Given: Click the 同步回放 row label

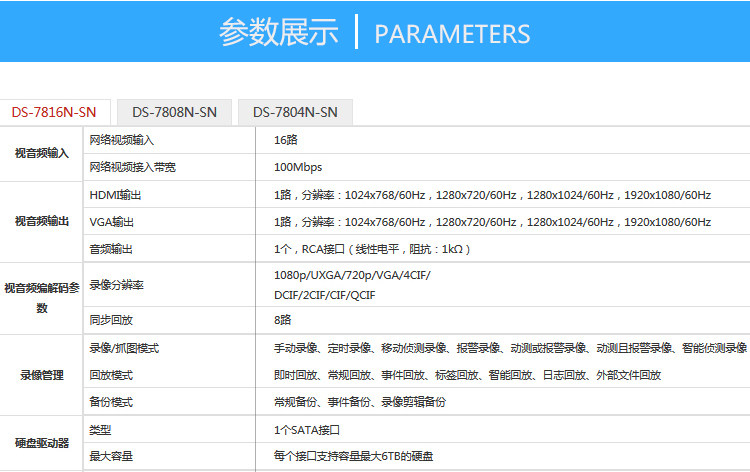Looking at the screenshot, I should click(111, 320).
